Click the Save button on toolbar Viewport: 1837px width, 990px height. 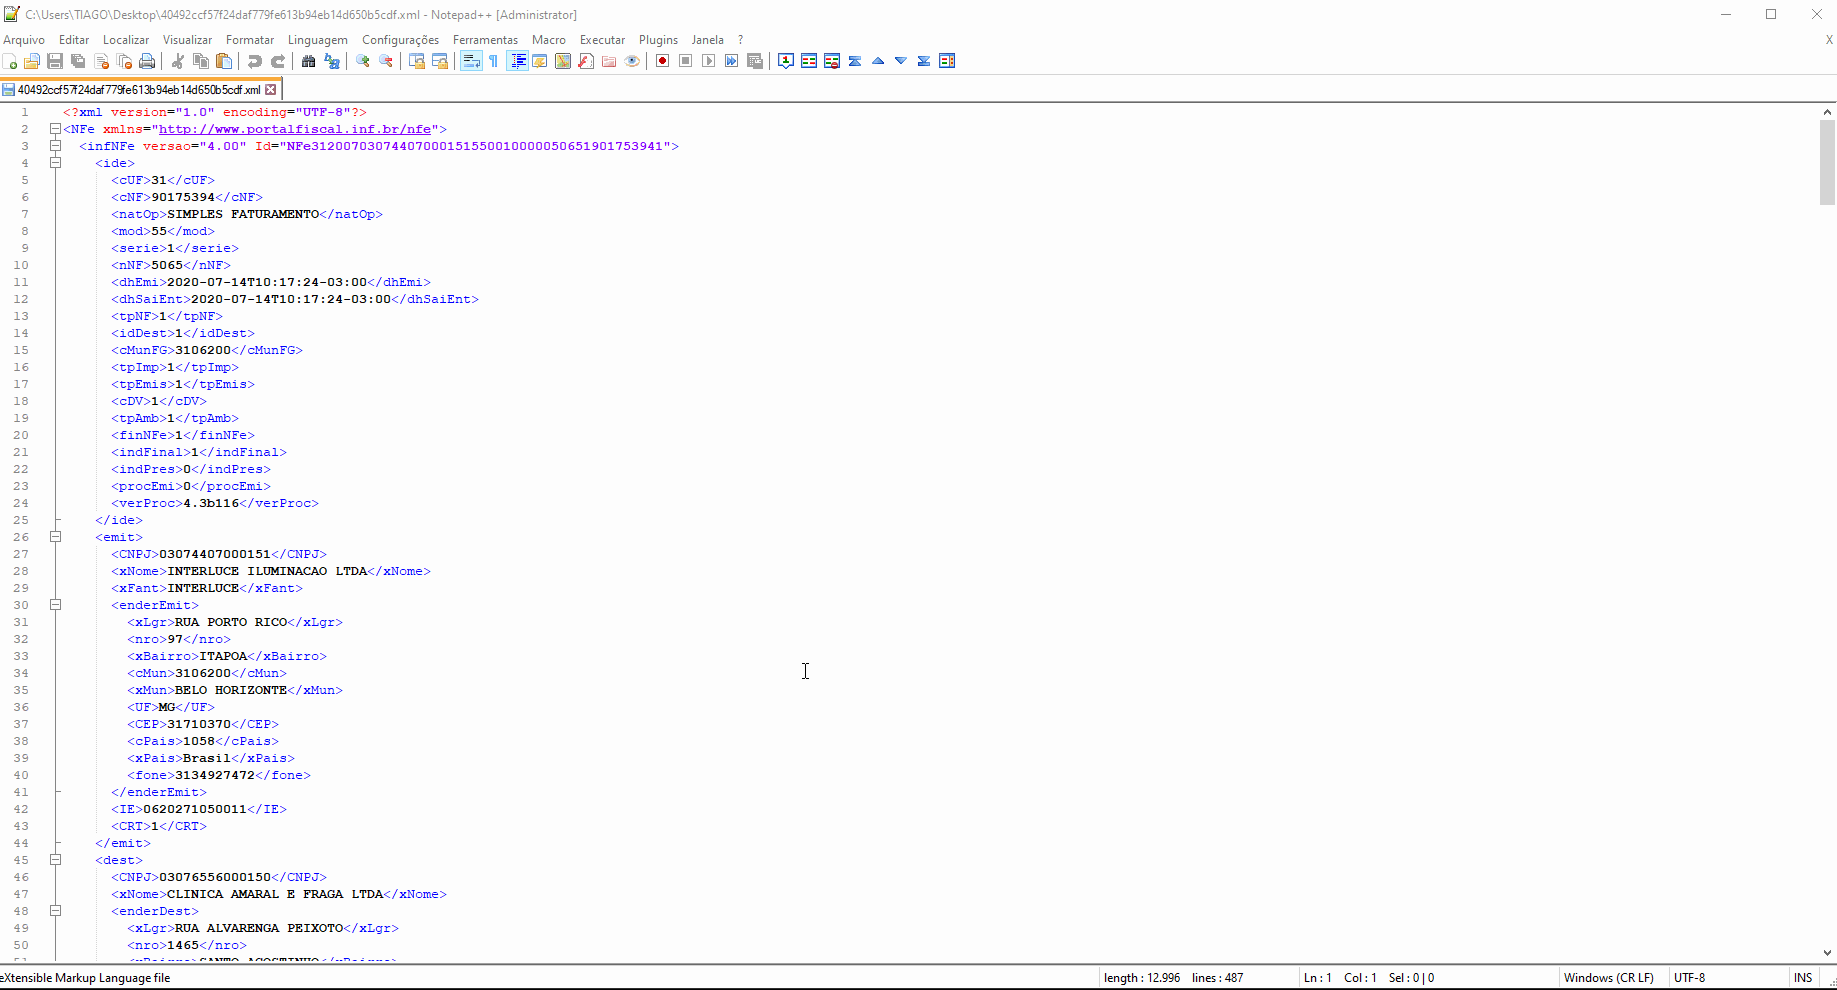55,61
